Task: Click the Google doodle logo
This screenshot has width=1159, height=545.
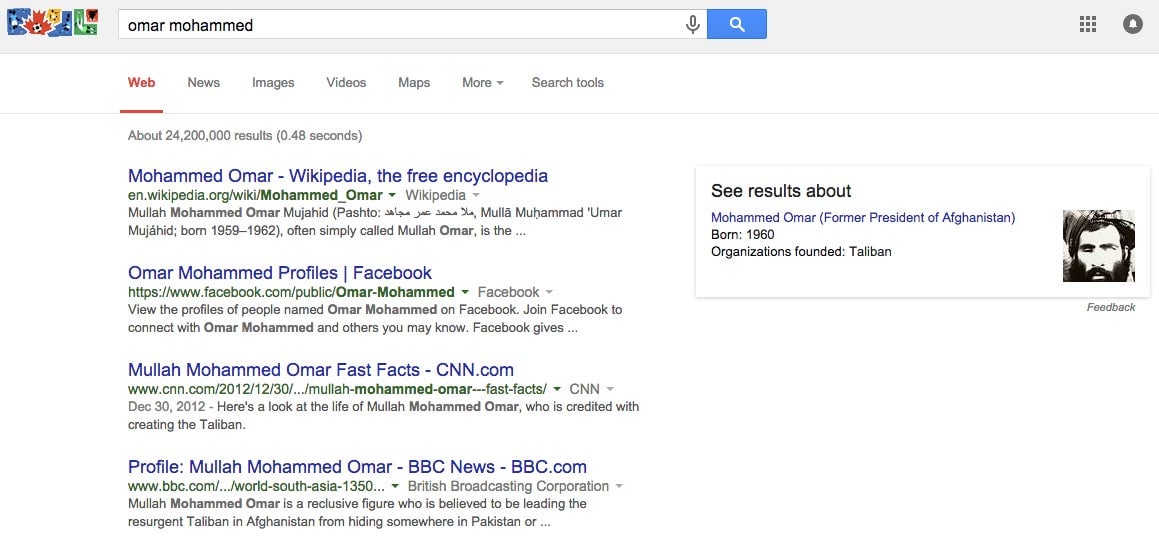Action: (x=52, y=22)
